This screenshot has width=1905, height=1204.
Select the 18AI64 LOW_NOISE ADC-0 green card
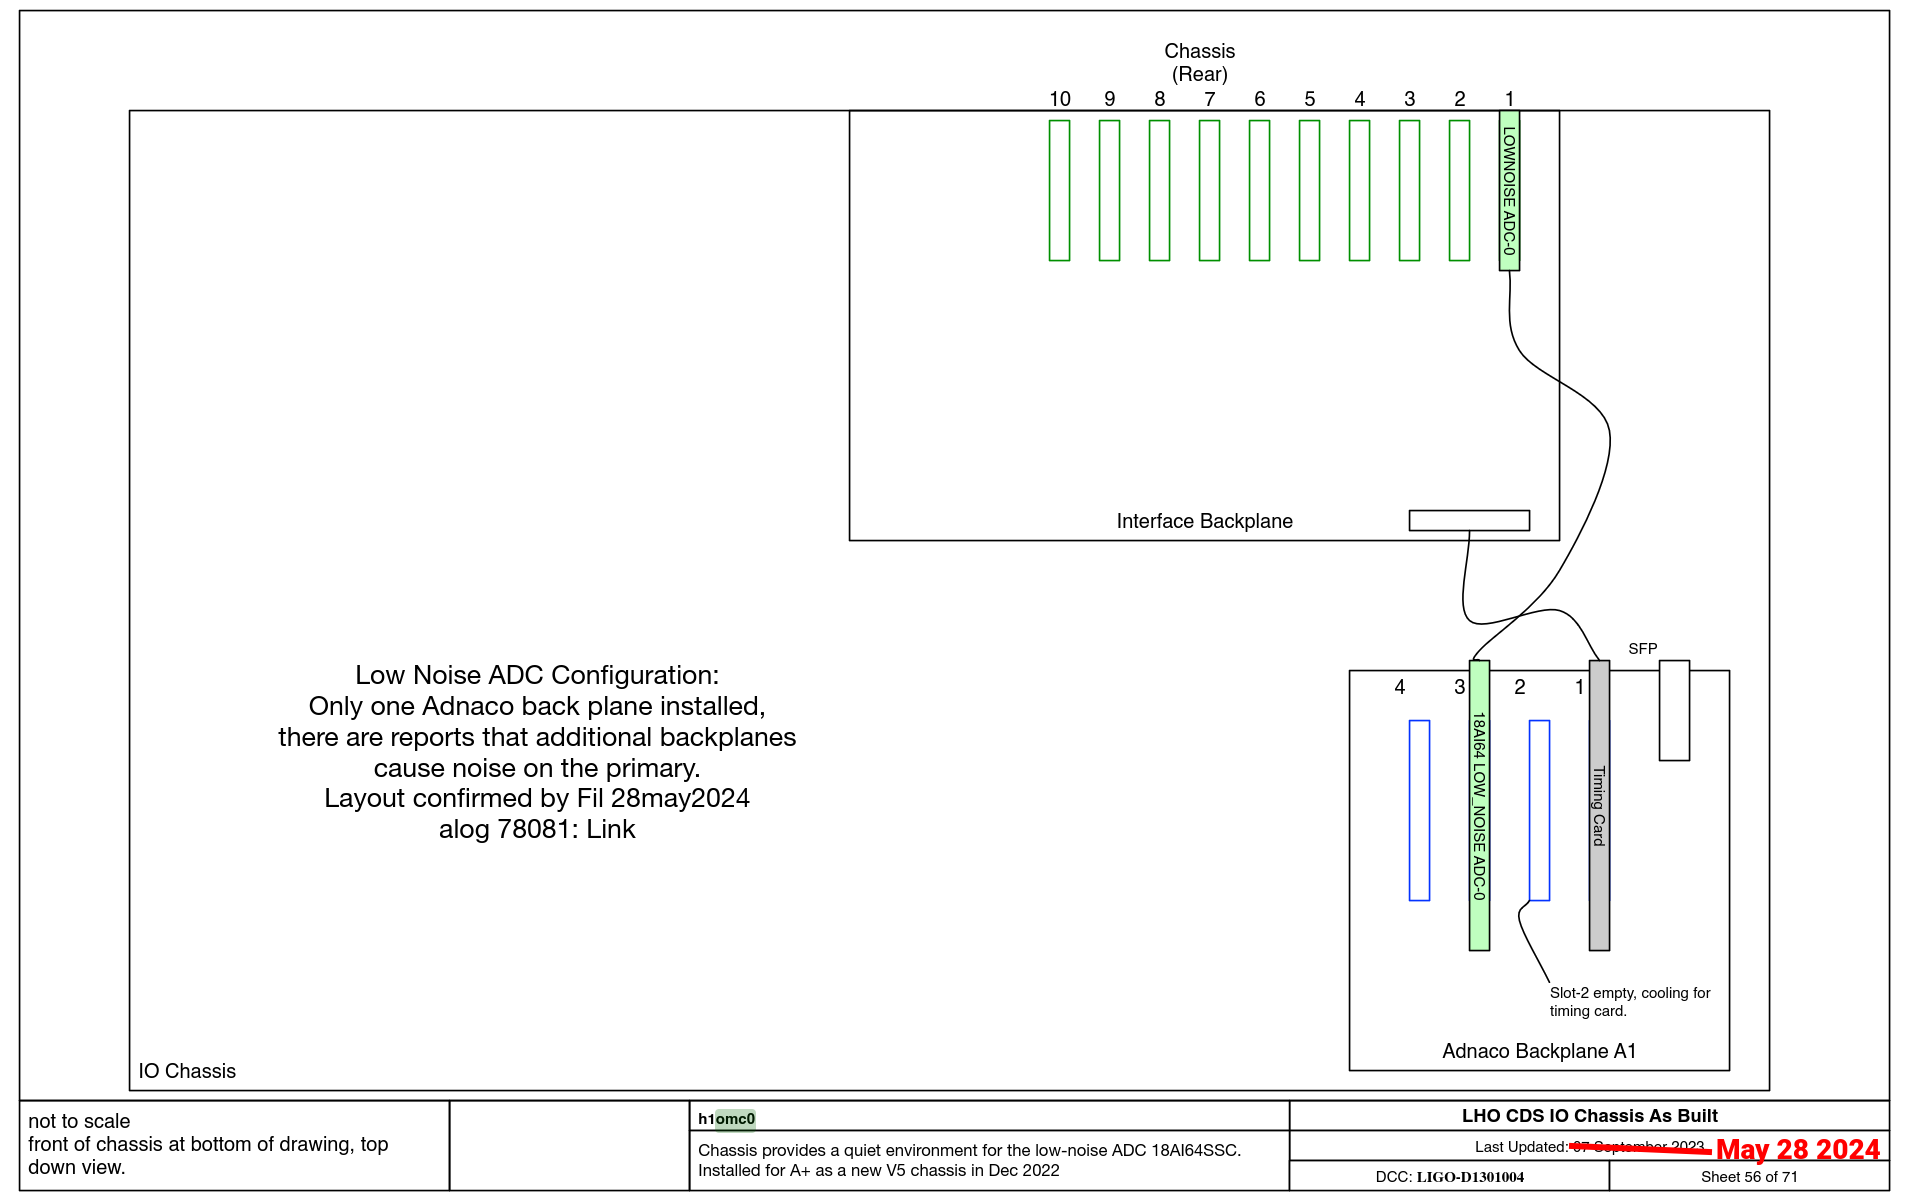(x=1479, y=805)
